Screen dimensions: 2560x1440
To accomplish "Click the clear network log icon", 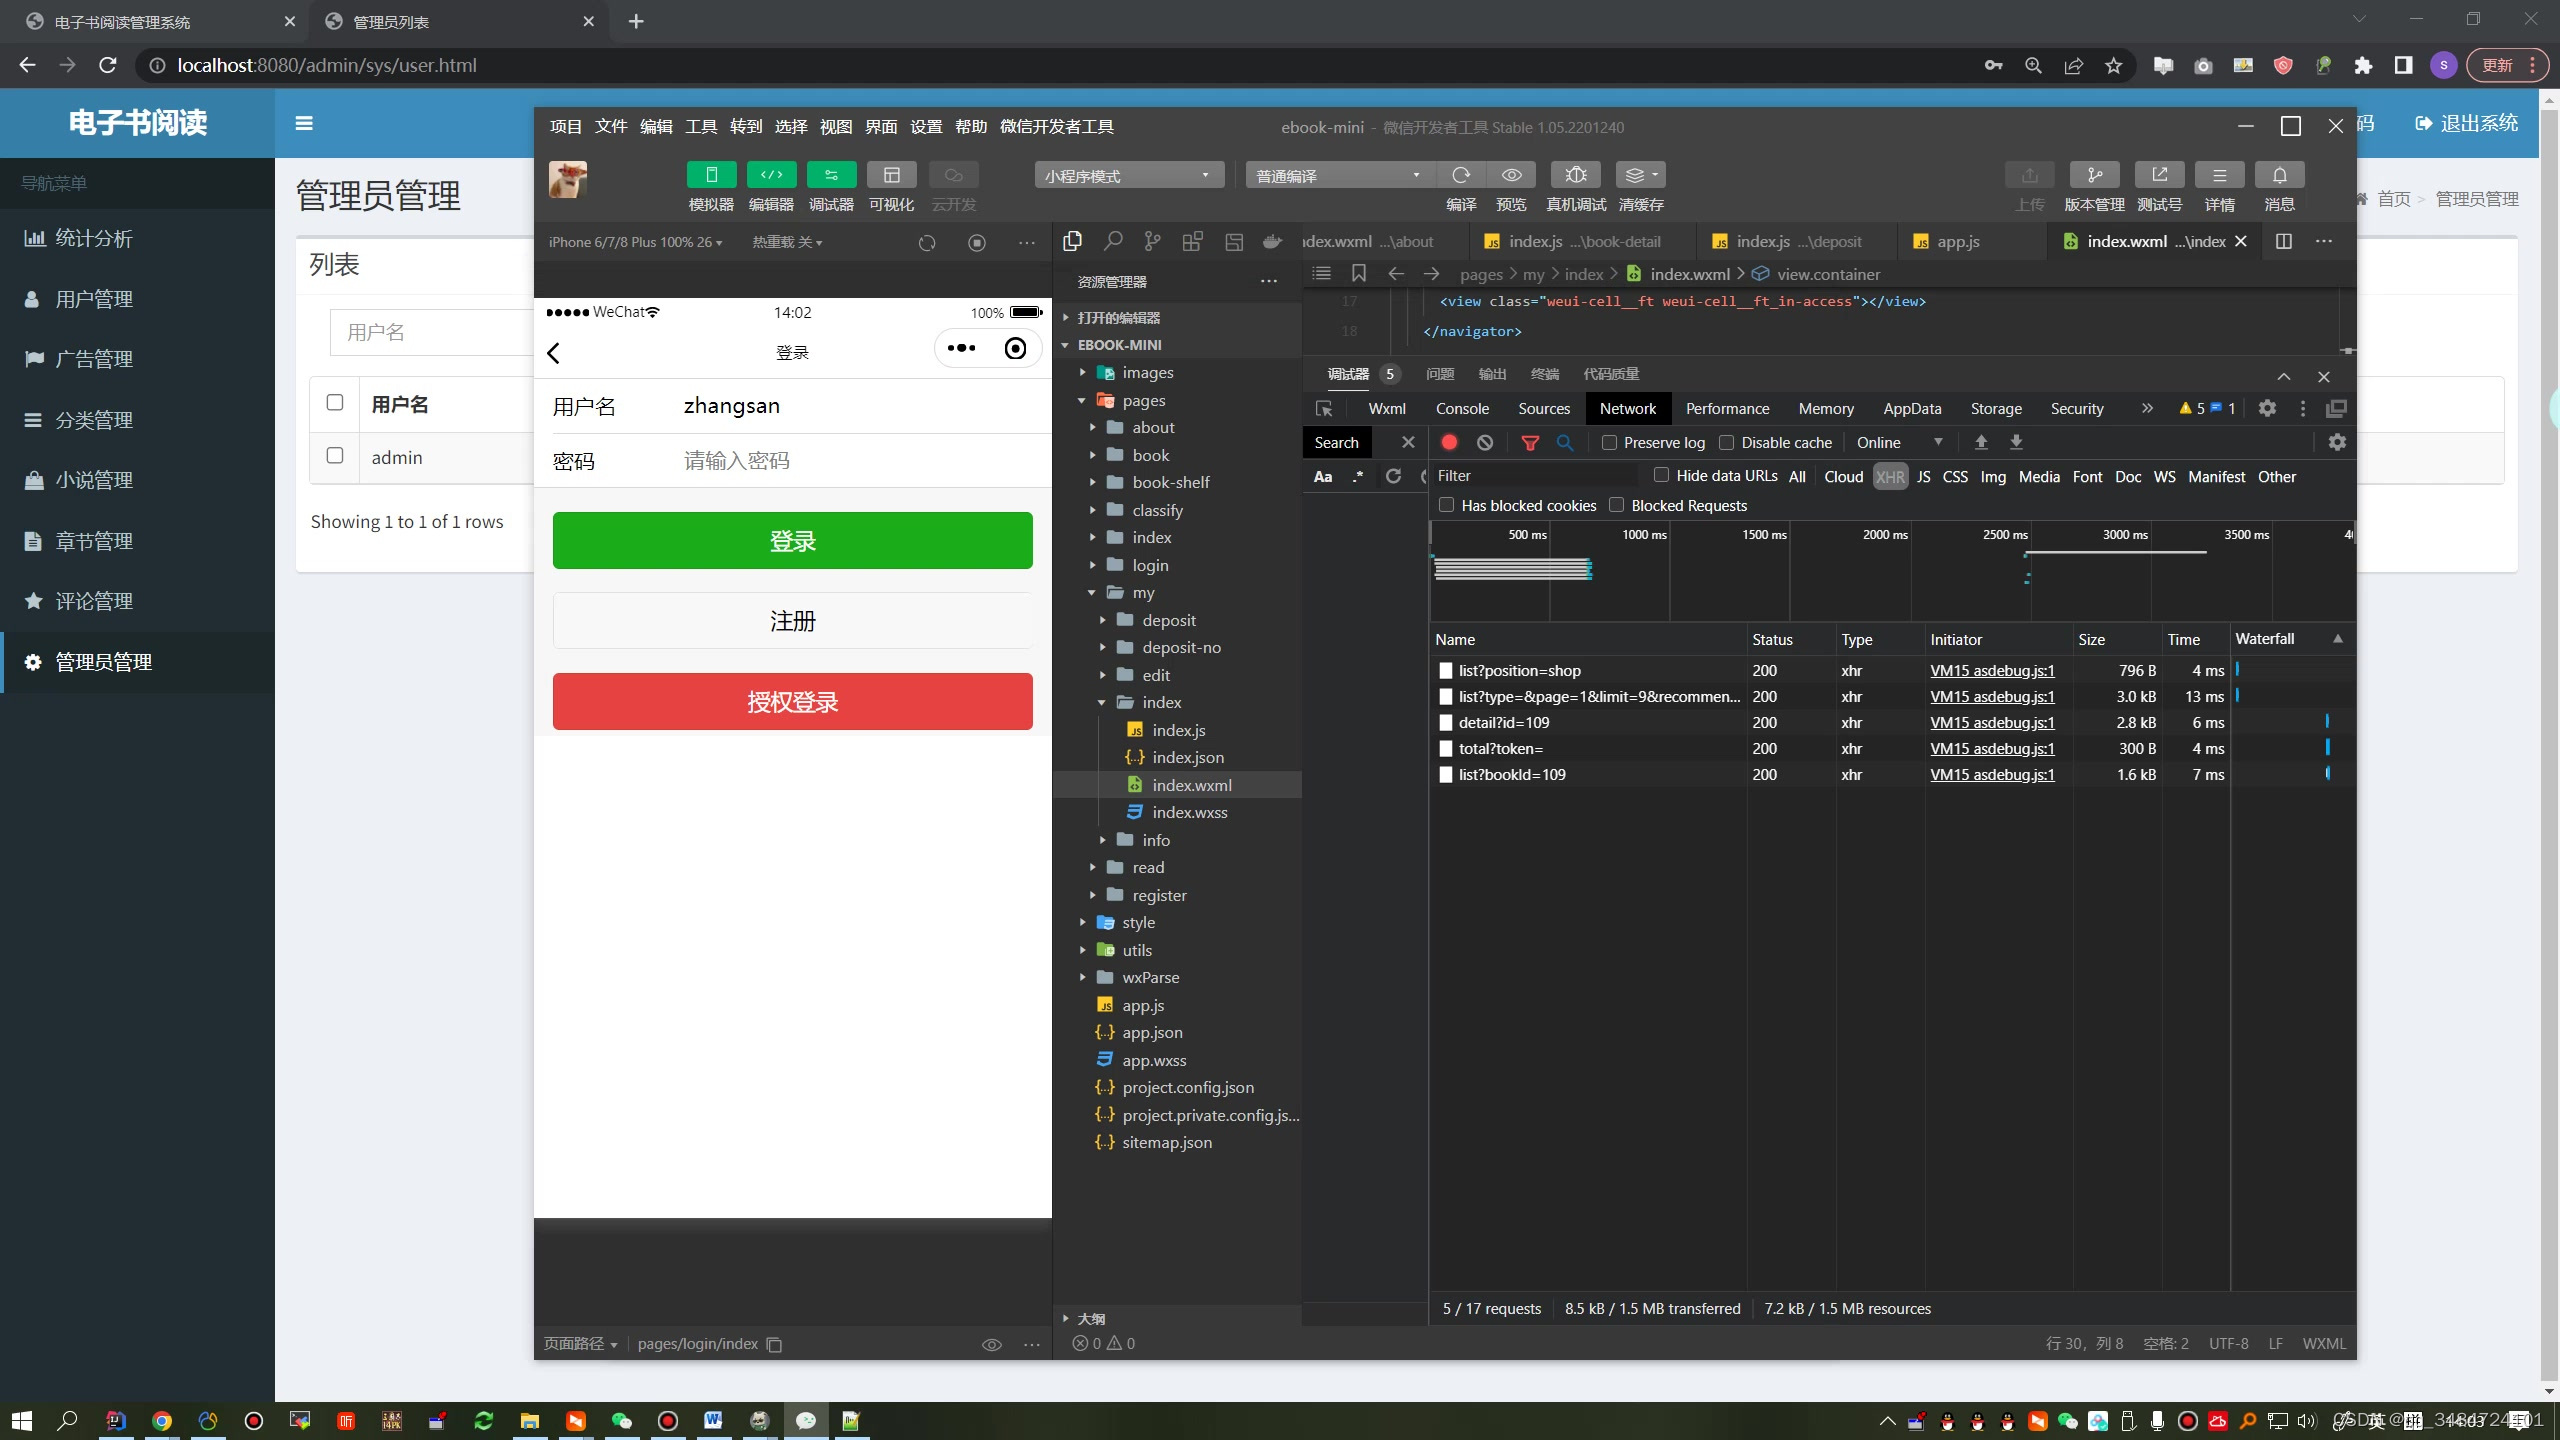I will [x=1485, y=442].
